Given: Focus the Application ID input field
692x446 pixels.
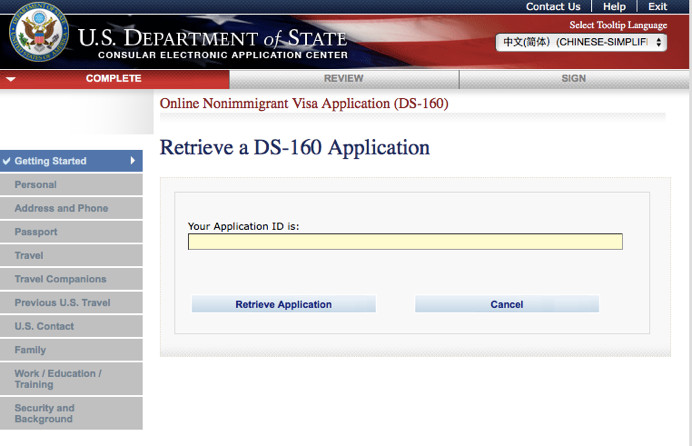Looking at the screenshot, I should click(405, 242).
